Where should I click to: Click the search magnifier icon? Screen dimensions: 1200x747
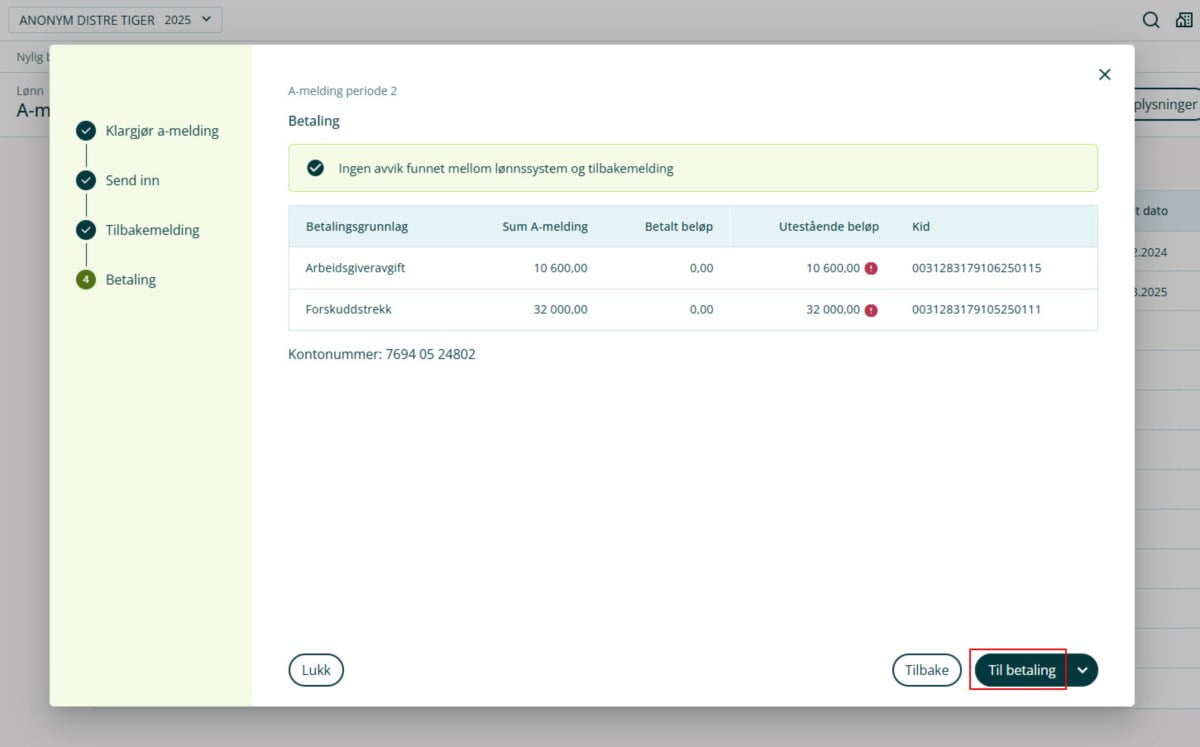(x=1151, y=20)
